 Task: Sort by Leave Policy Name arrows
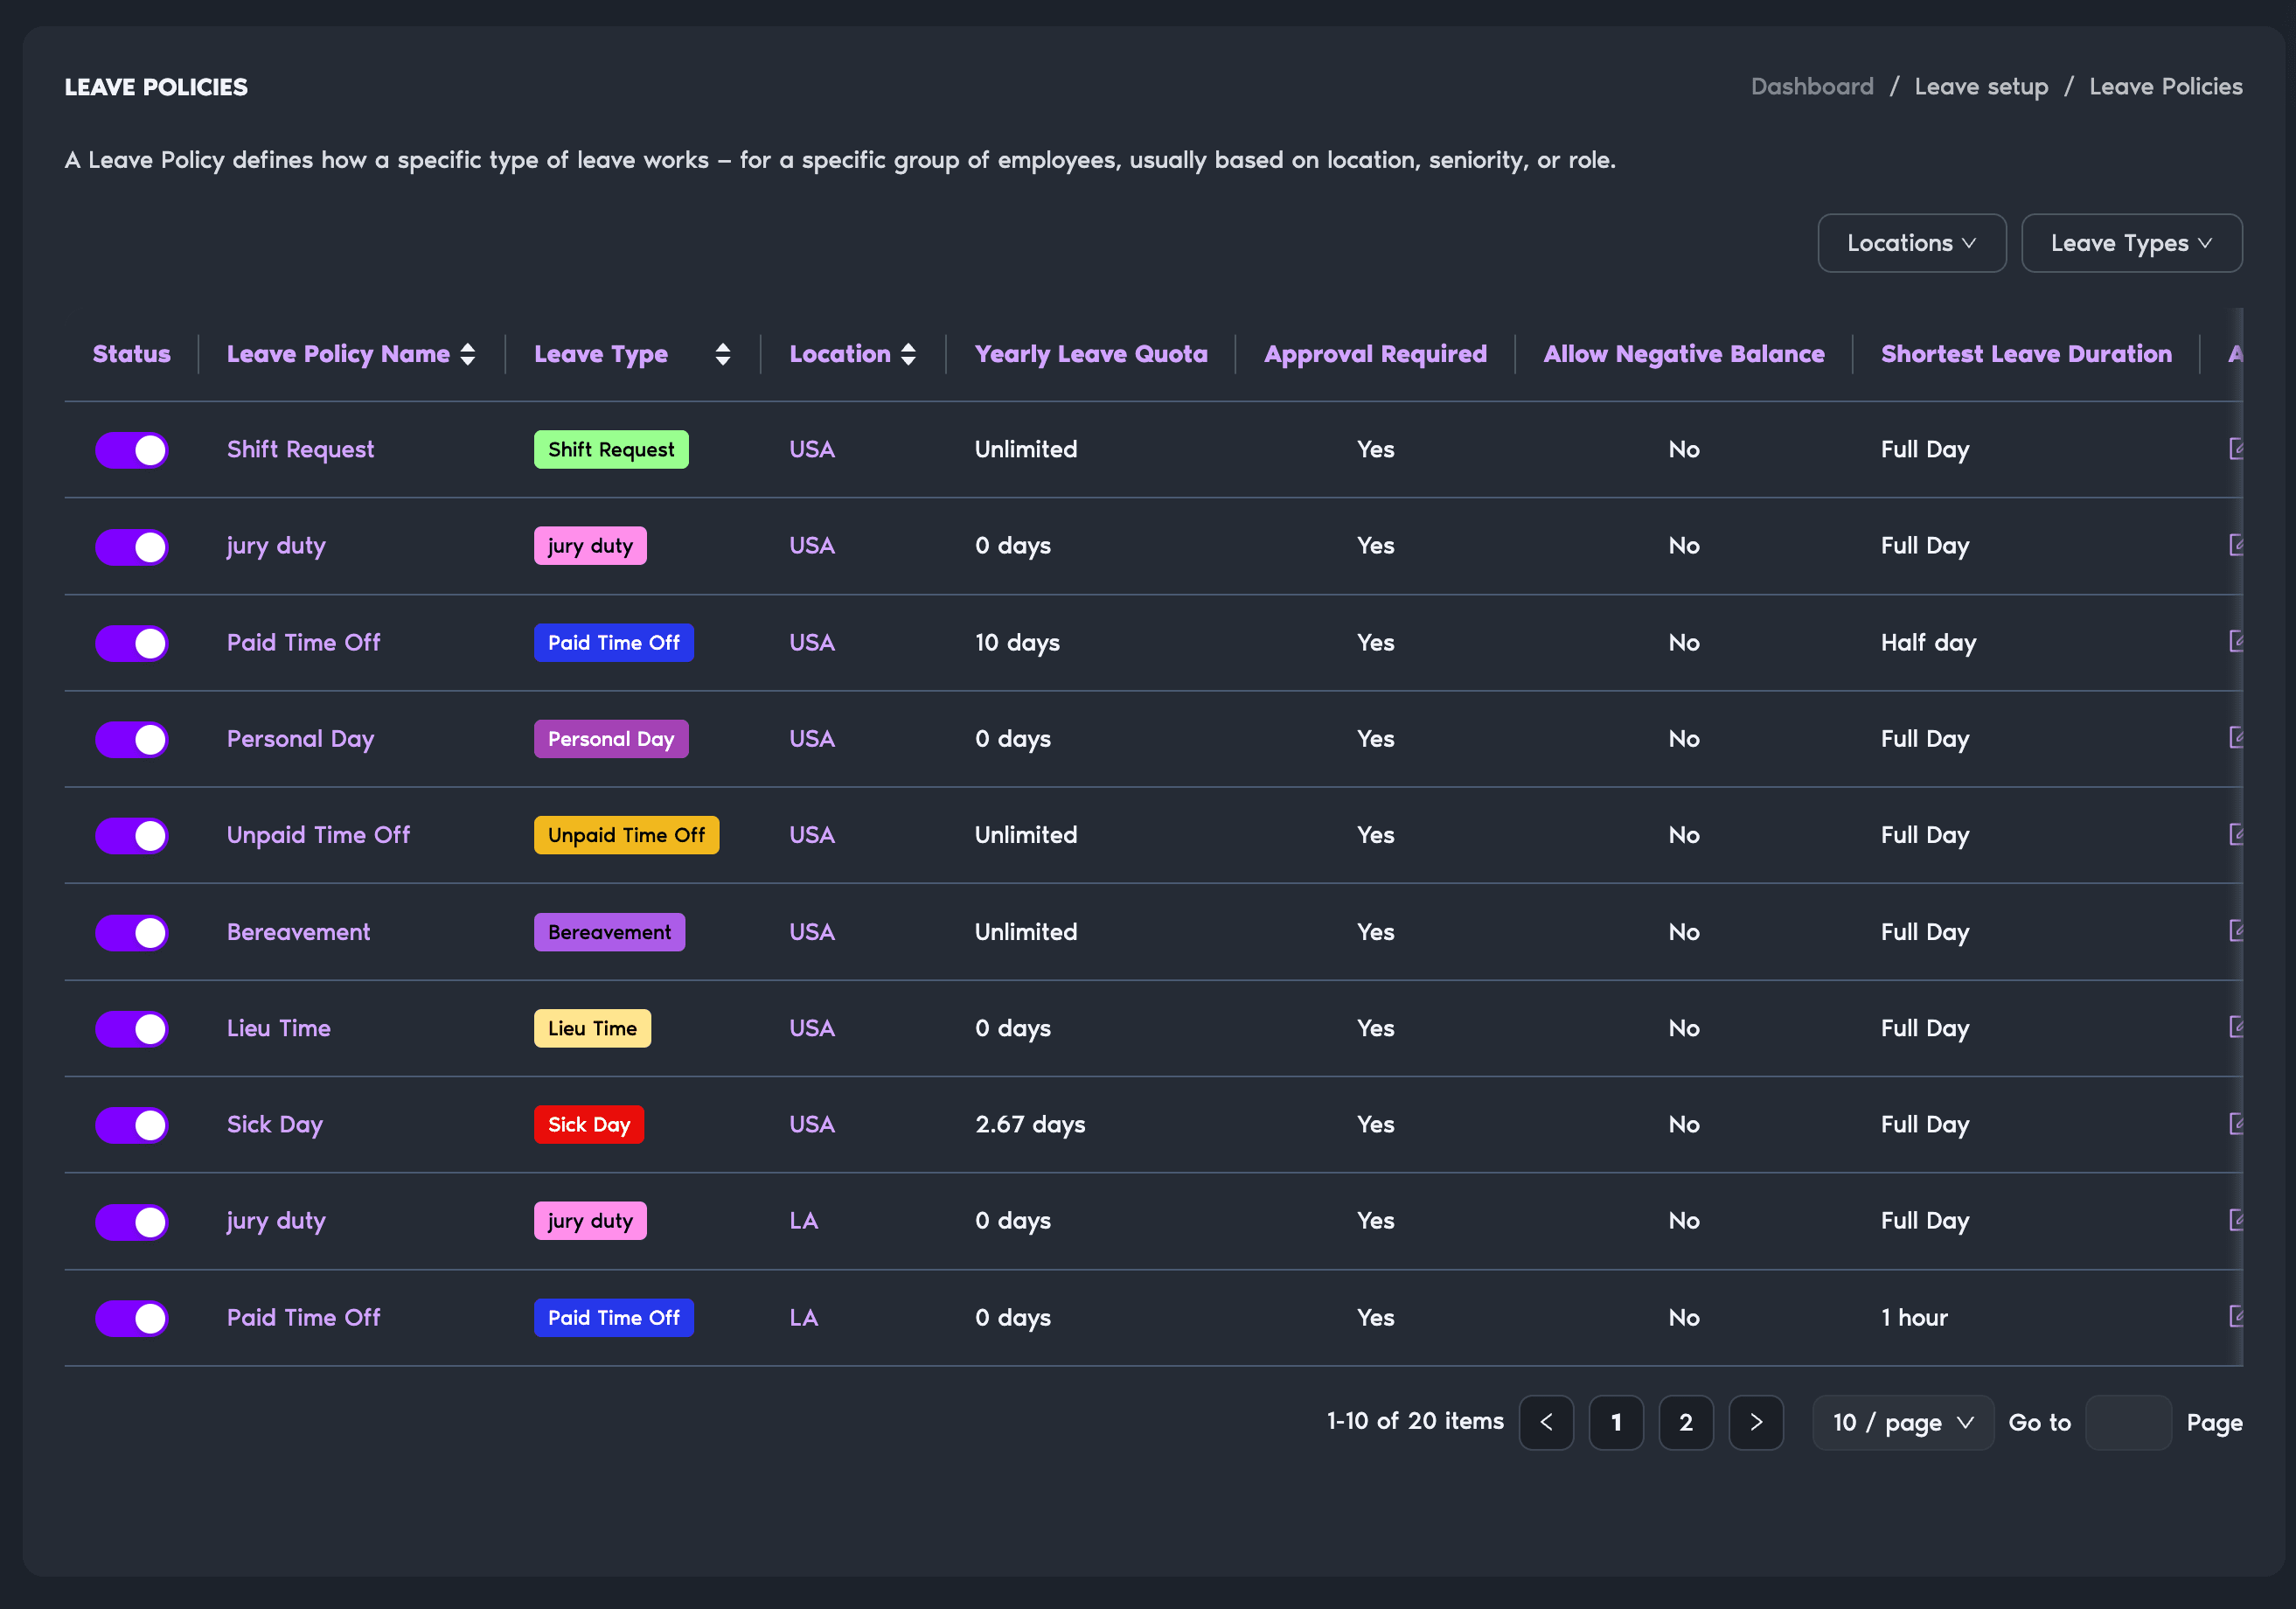467,354
